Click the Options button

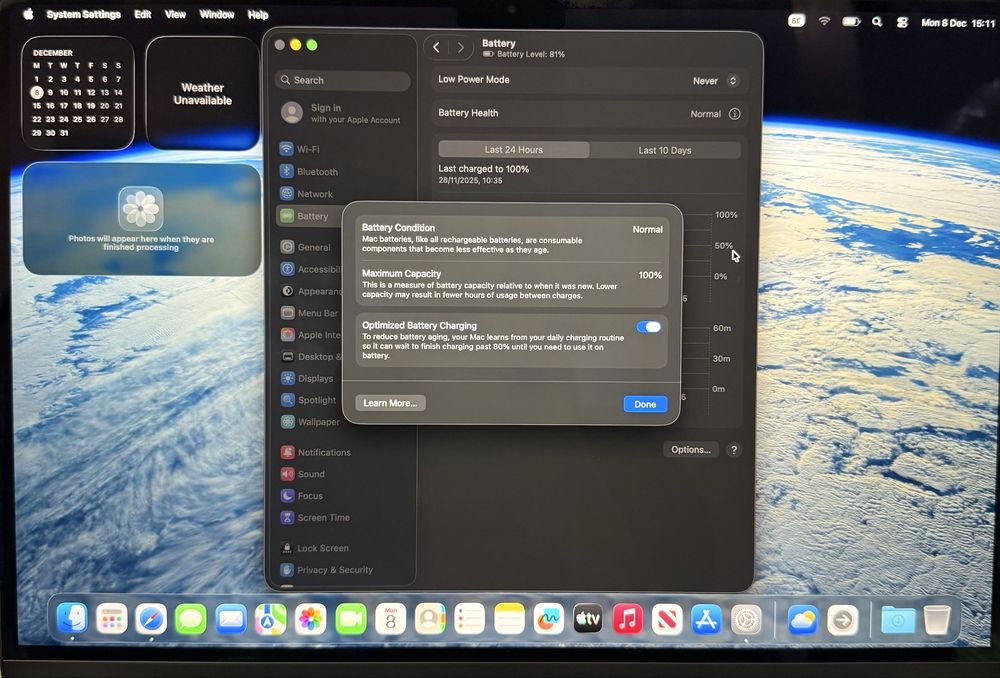(691, 450)
